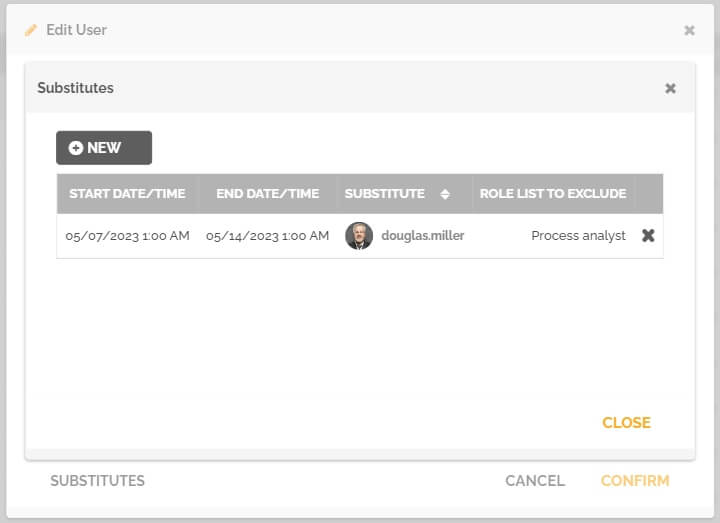
Task: Add a NEW substitute
Action: (104, 148)
